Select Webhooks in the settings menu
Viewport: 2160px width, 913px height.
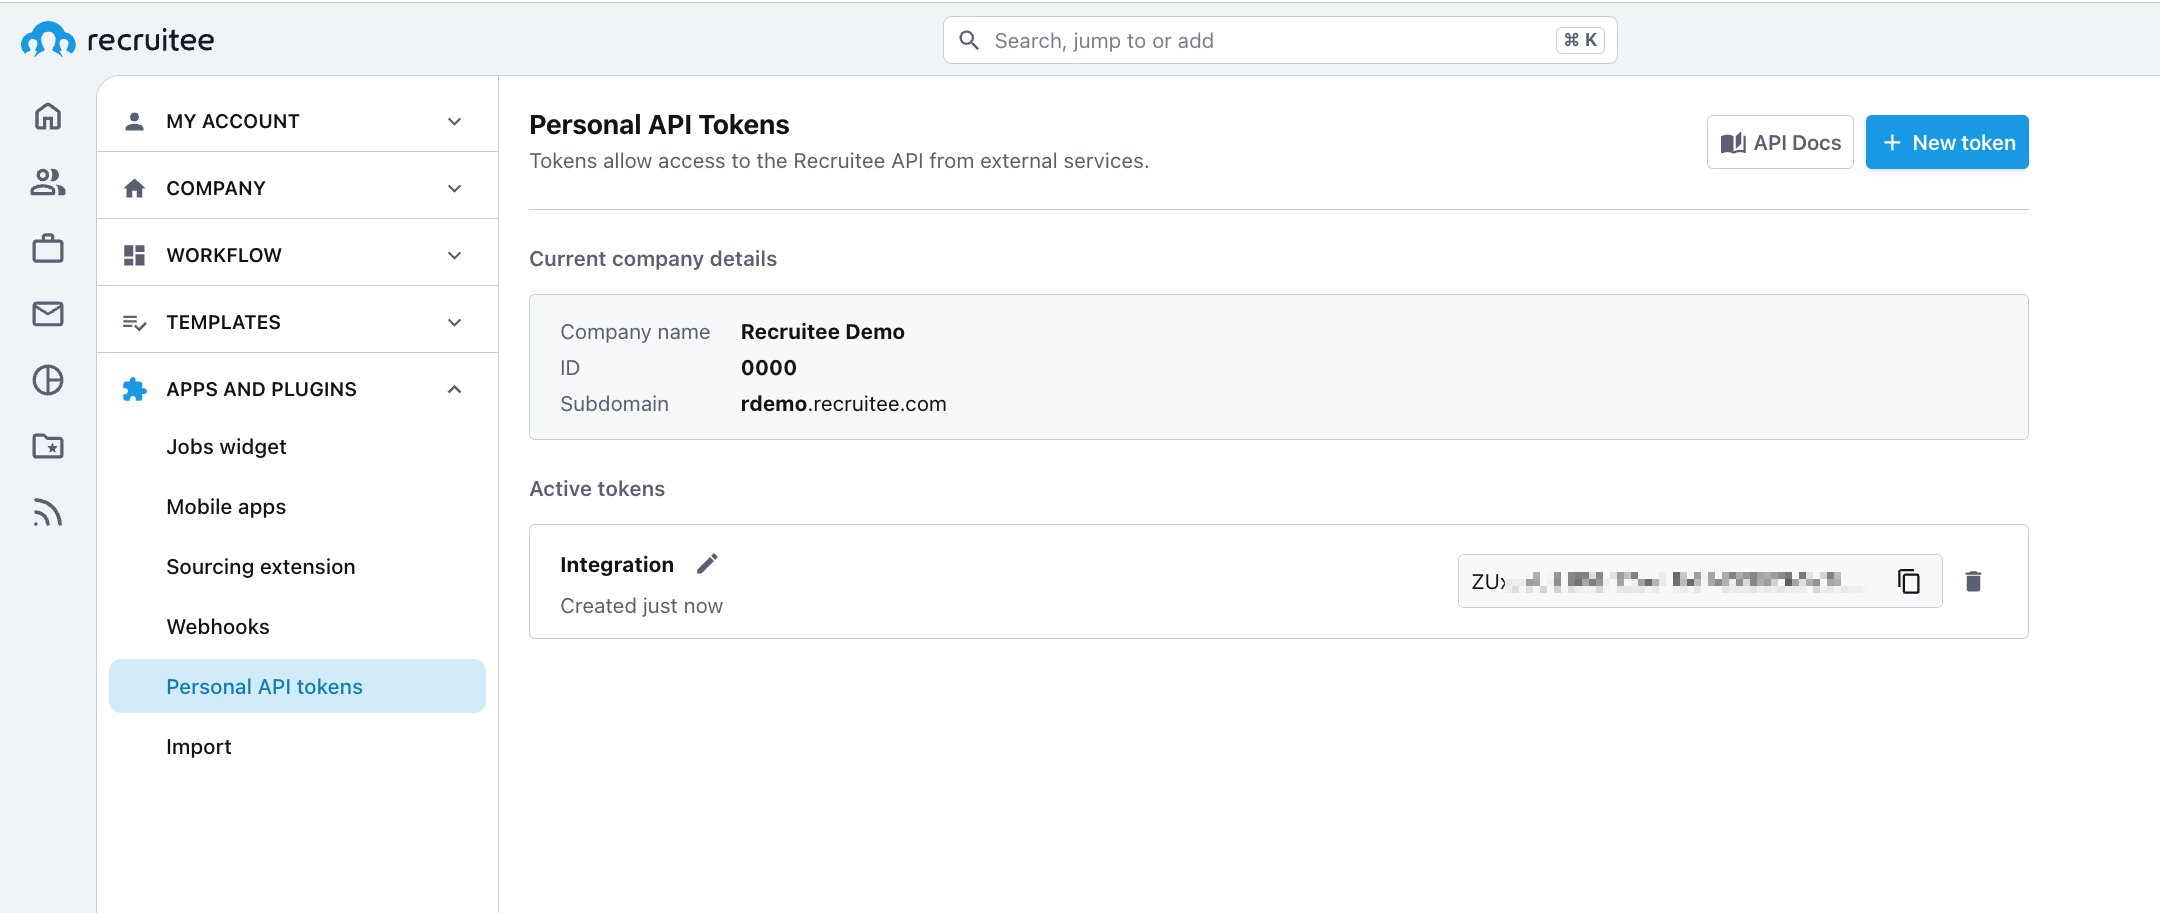point(218,627)
